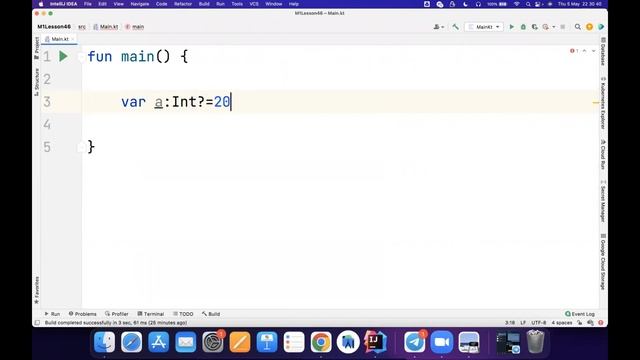Open the Database side panel
640x360 pixels.
603,51
